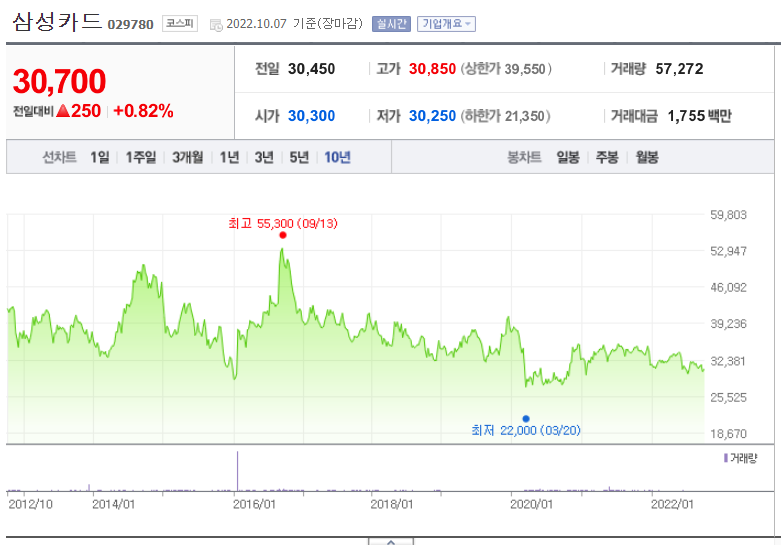Open the 월봉 candlestick chart
The width and height of the screenshot is (781, 545).
647,157
